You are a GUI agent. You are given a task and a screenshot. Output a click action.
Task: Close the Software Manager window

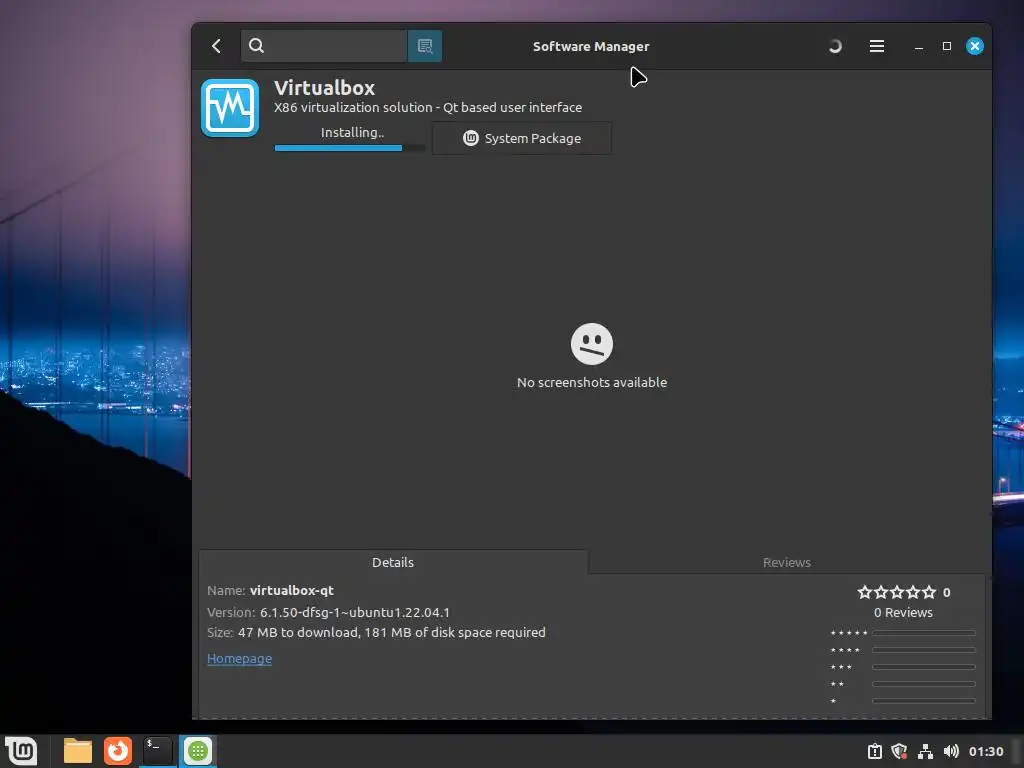point(974,46)
